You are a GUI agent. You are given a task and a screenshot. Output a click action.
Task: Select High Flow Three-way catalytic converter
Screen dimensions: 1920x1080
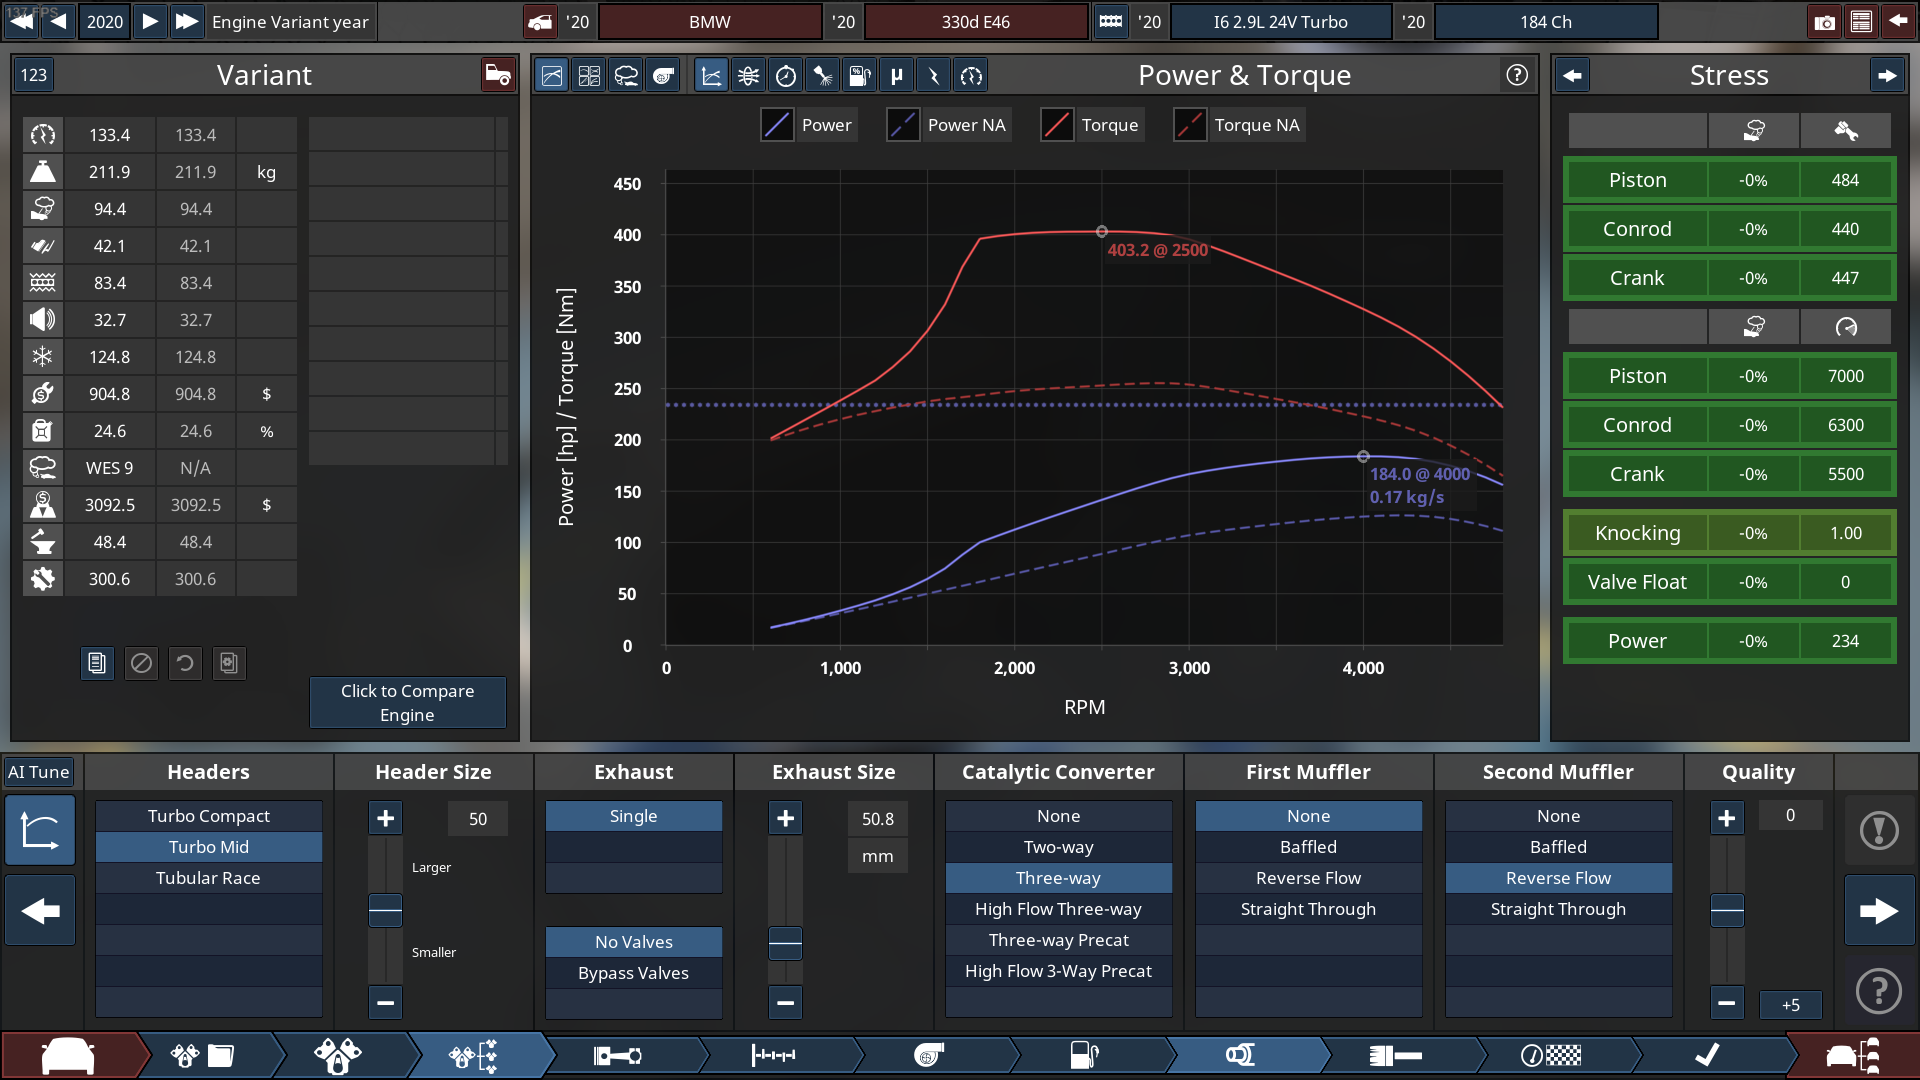coord(1059,909)
